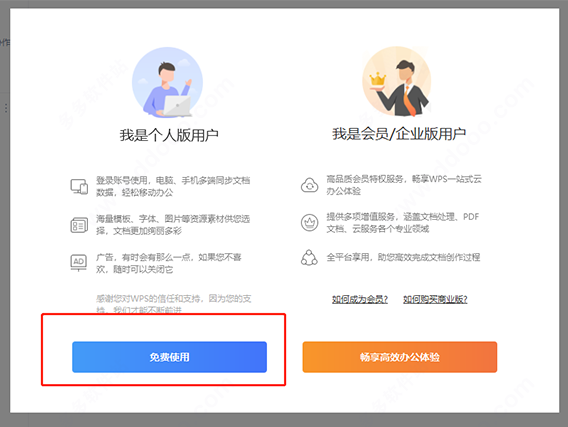568x427 pixels.
Task: Select the personal user laptop illustration
Action: 167,83
